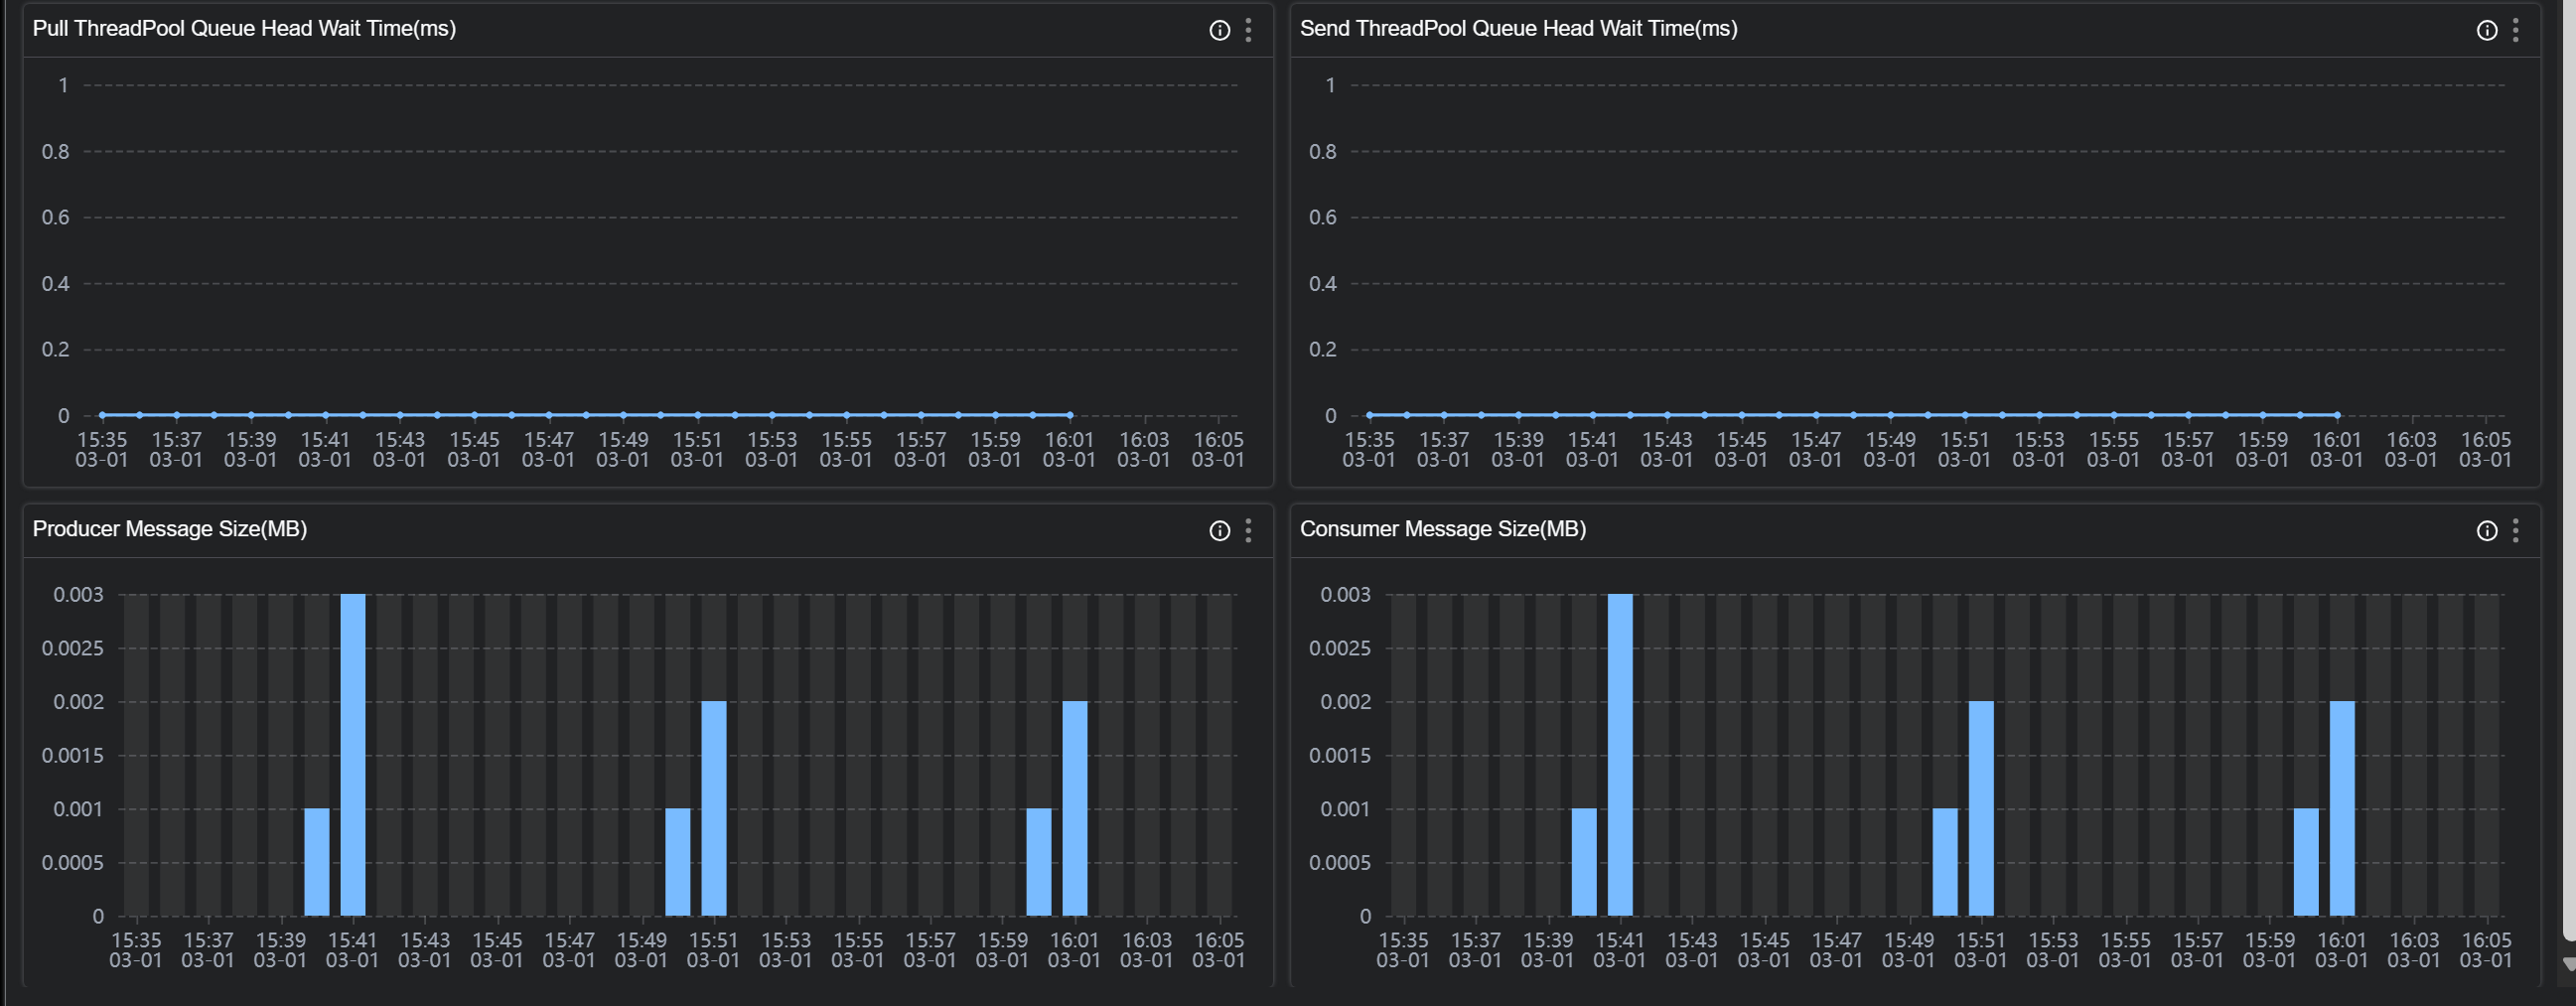Click the first data point at 15:35 in Send chart
Viewport: 2576px width, 1006px height.
(x=1369, y=415)
